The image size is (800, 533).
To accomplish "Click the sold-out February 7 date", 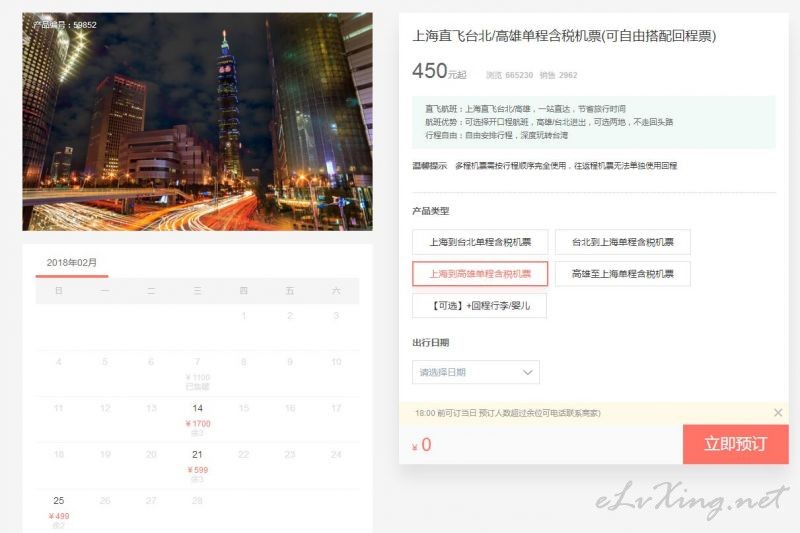I will tap(197, 373).
